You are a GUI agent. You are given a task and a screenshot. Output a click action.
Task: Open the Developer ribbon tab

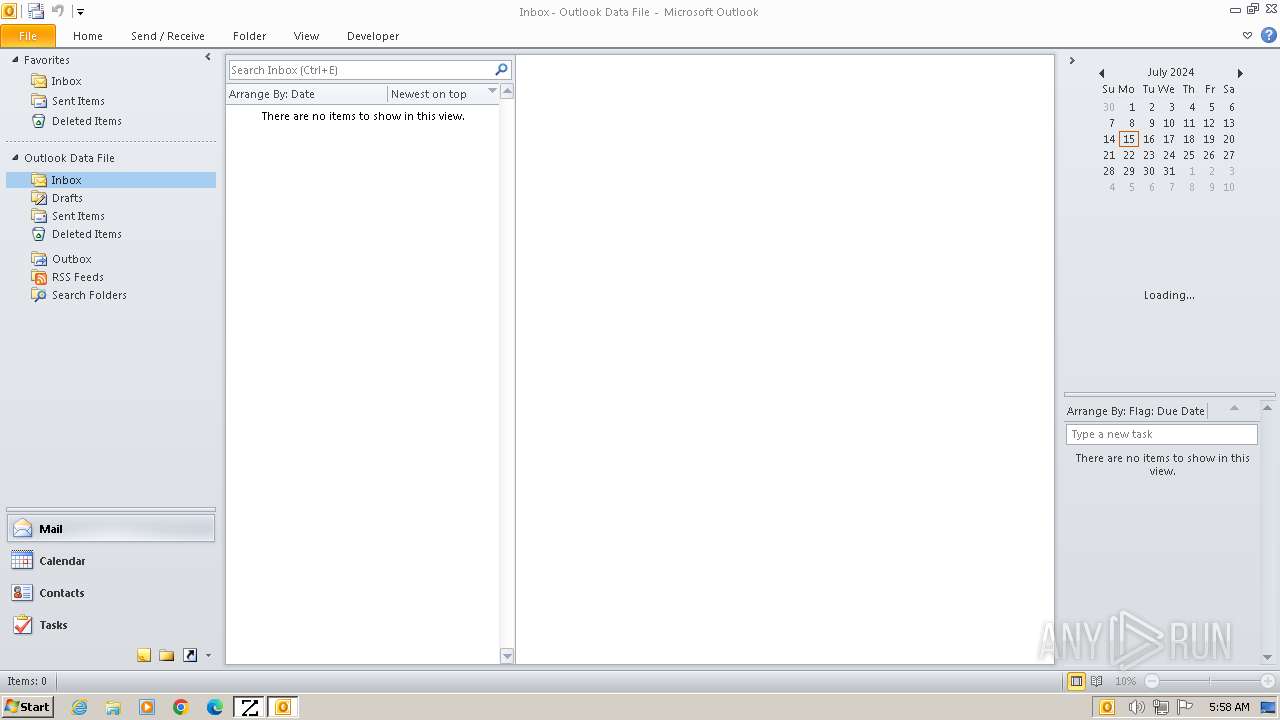pyautogui.click(x=373, y=36)
